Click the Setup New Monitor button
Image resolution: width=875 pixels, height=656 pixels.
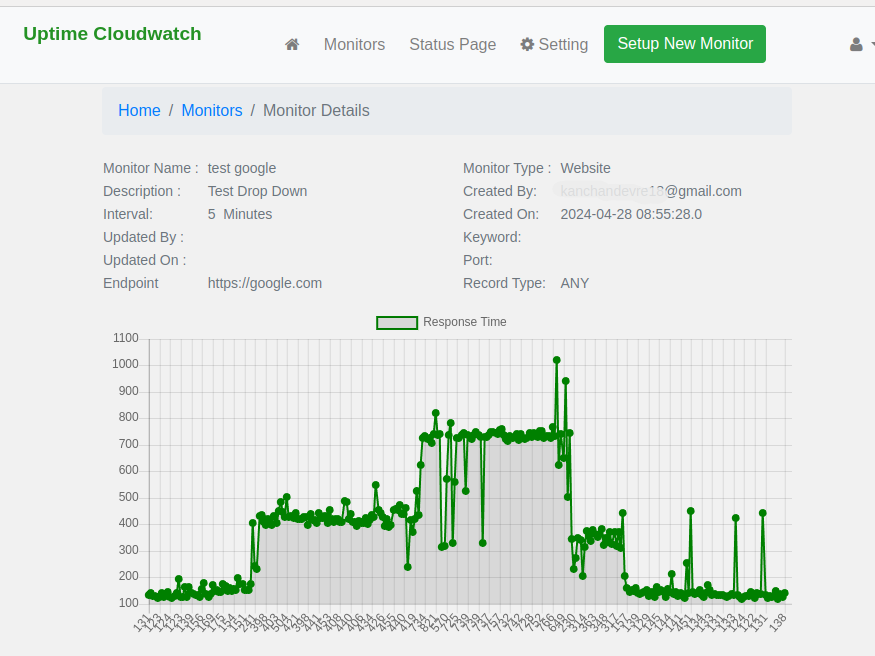click(x=685, y=44)
